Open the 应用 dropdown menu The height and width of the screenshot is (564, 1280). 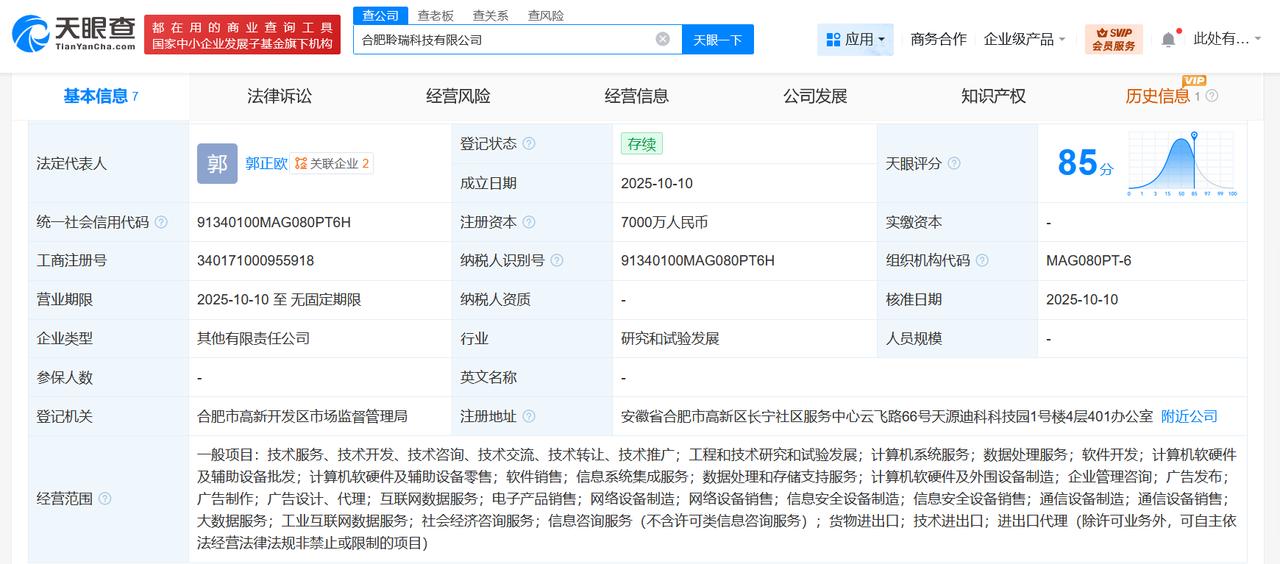[x=855, y=39]
